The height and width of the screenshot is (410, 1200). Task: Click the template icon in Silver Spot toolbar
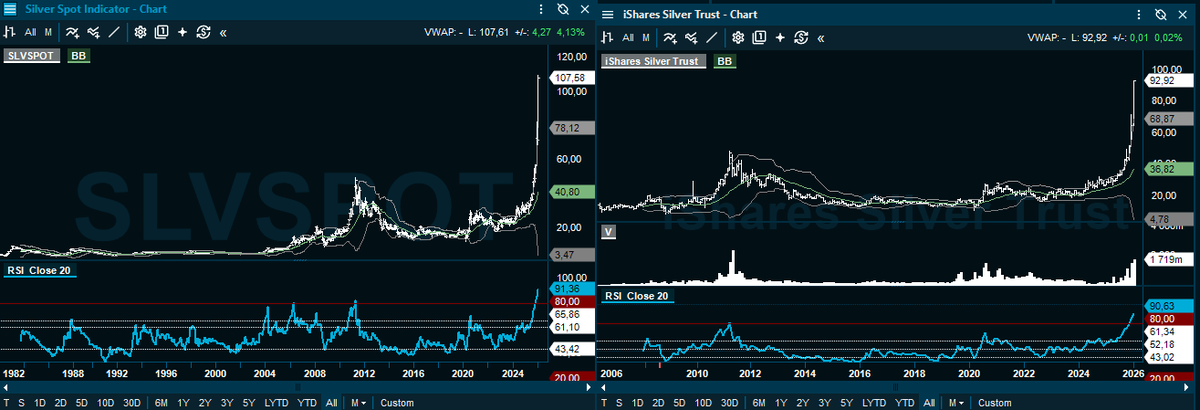coord(162,32)
